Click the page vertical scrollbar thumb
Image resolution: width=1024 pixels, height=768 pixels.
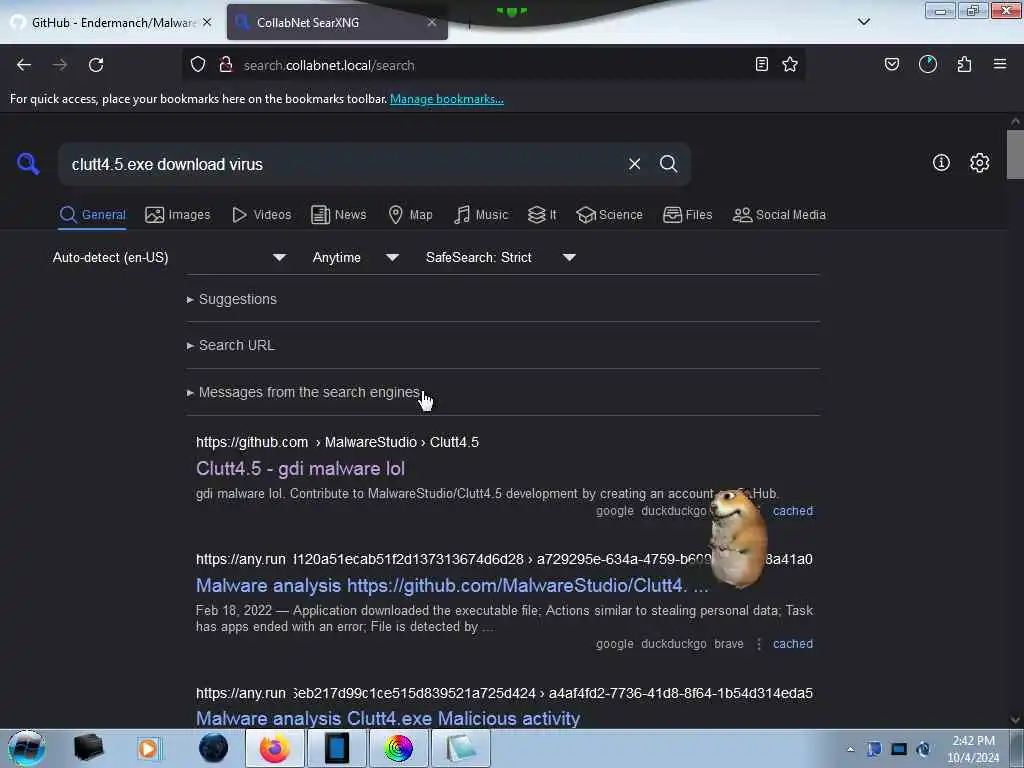[1015, 155]
